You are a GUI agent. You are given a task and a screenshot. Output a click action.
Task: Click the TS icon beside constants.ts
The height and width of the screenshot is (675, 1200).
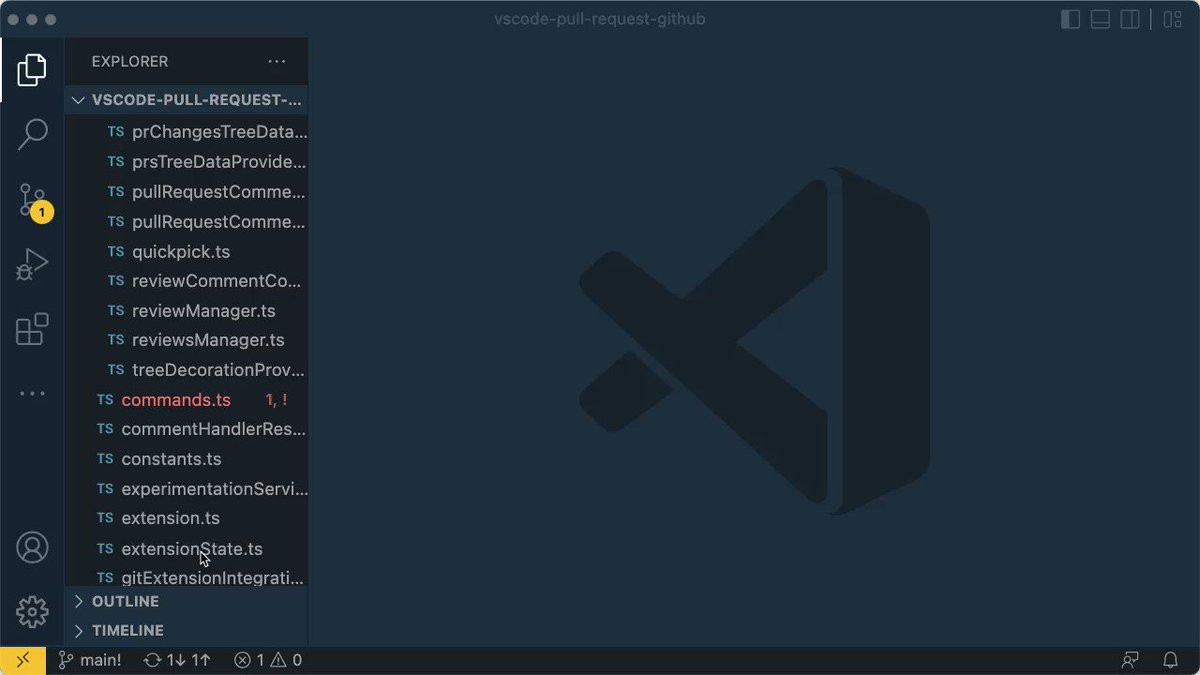click(x=105, y=459)
